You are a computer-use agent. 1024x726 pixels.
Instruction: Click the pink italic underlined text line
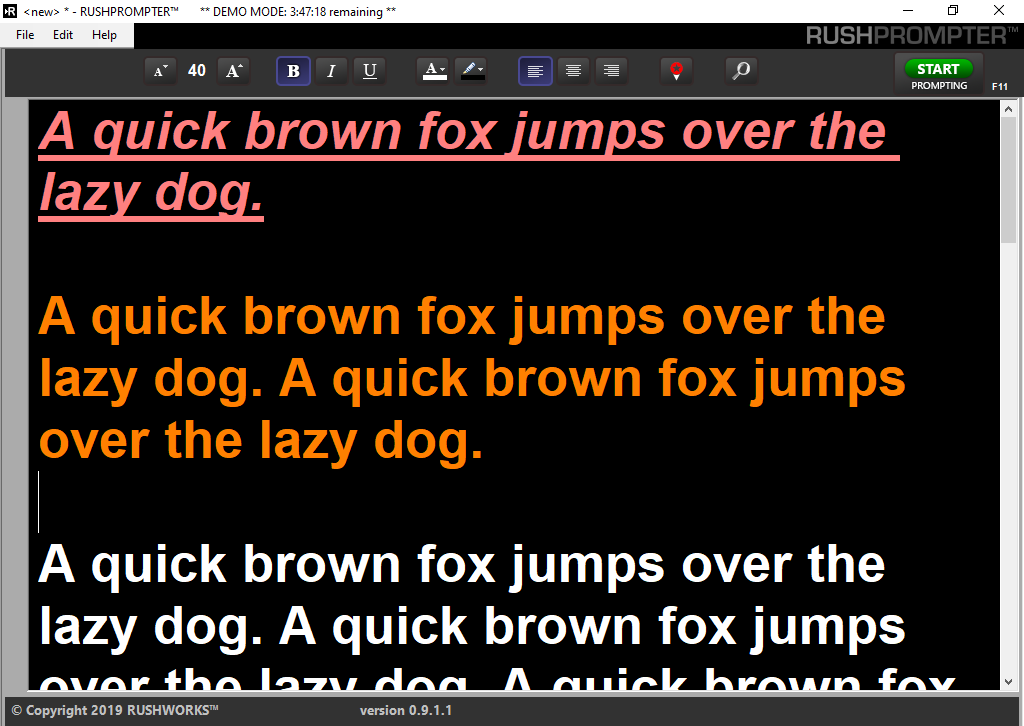[468, 163]
